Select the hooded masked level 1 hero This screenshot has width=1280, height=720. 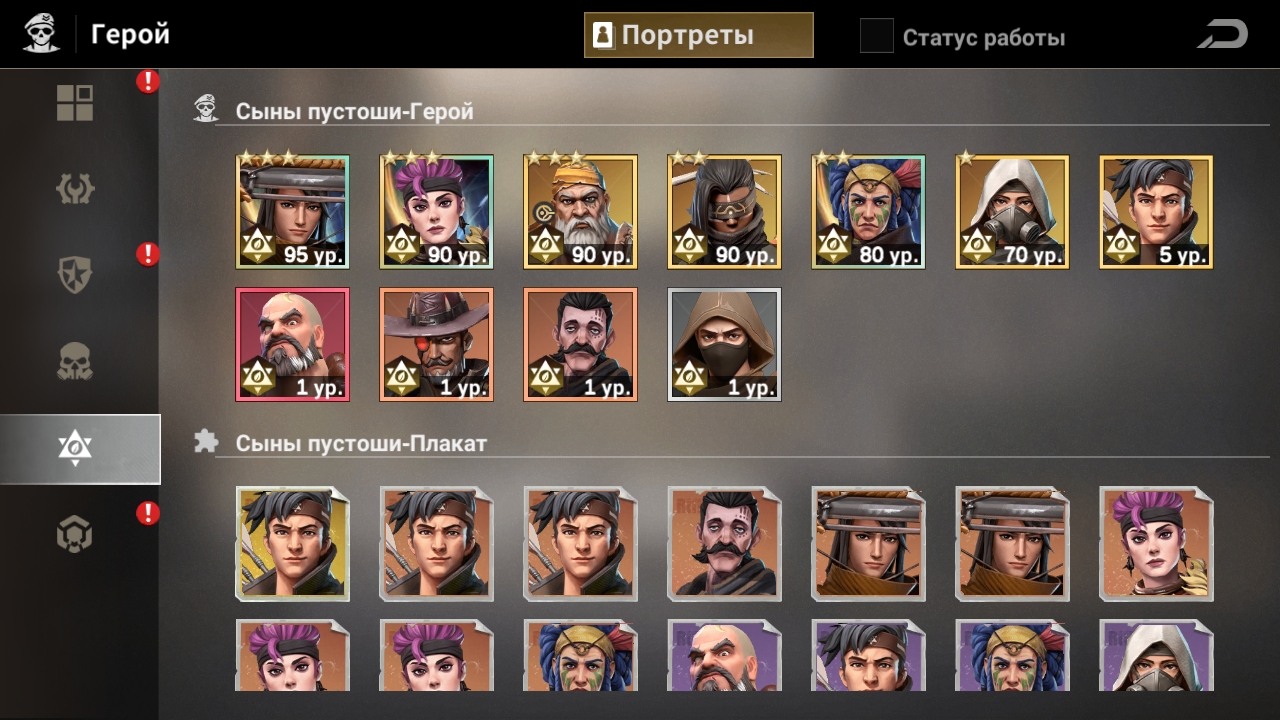click(725, 345)
